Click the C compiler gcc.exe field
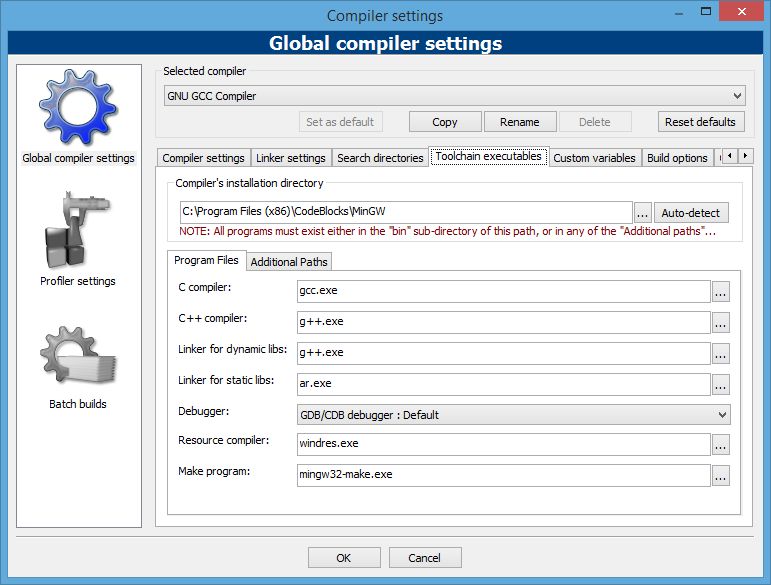This screenshot has width=771, height=585. pos(504,291)
